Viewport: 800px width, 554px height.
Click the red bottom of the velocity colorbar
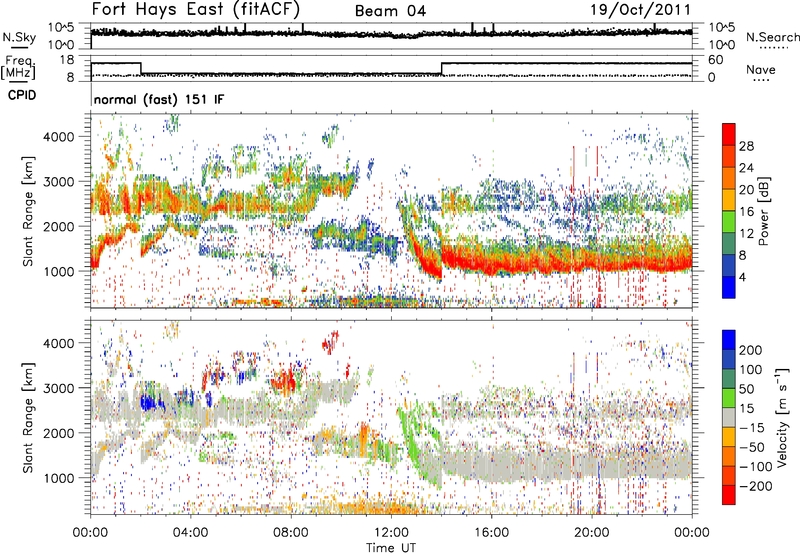pyautogui.click(x=729, y=495)
